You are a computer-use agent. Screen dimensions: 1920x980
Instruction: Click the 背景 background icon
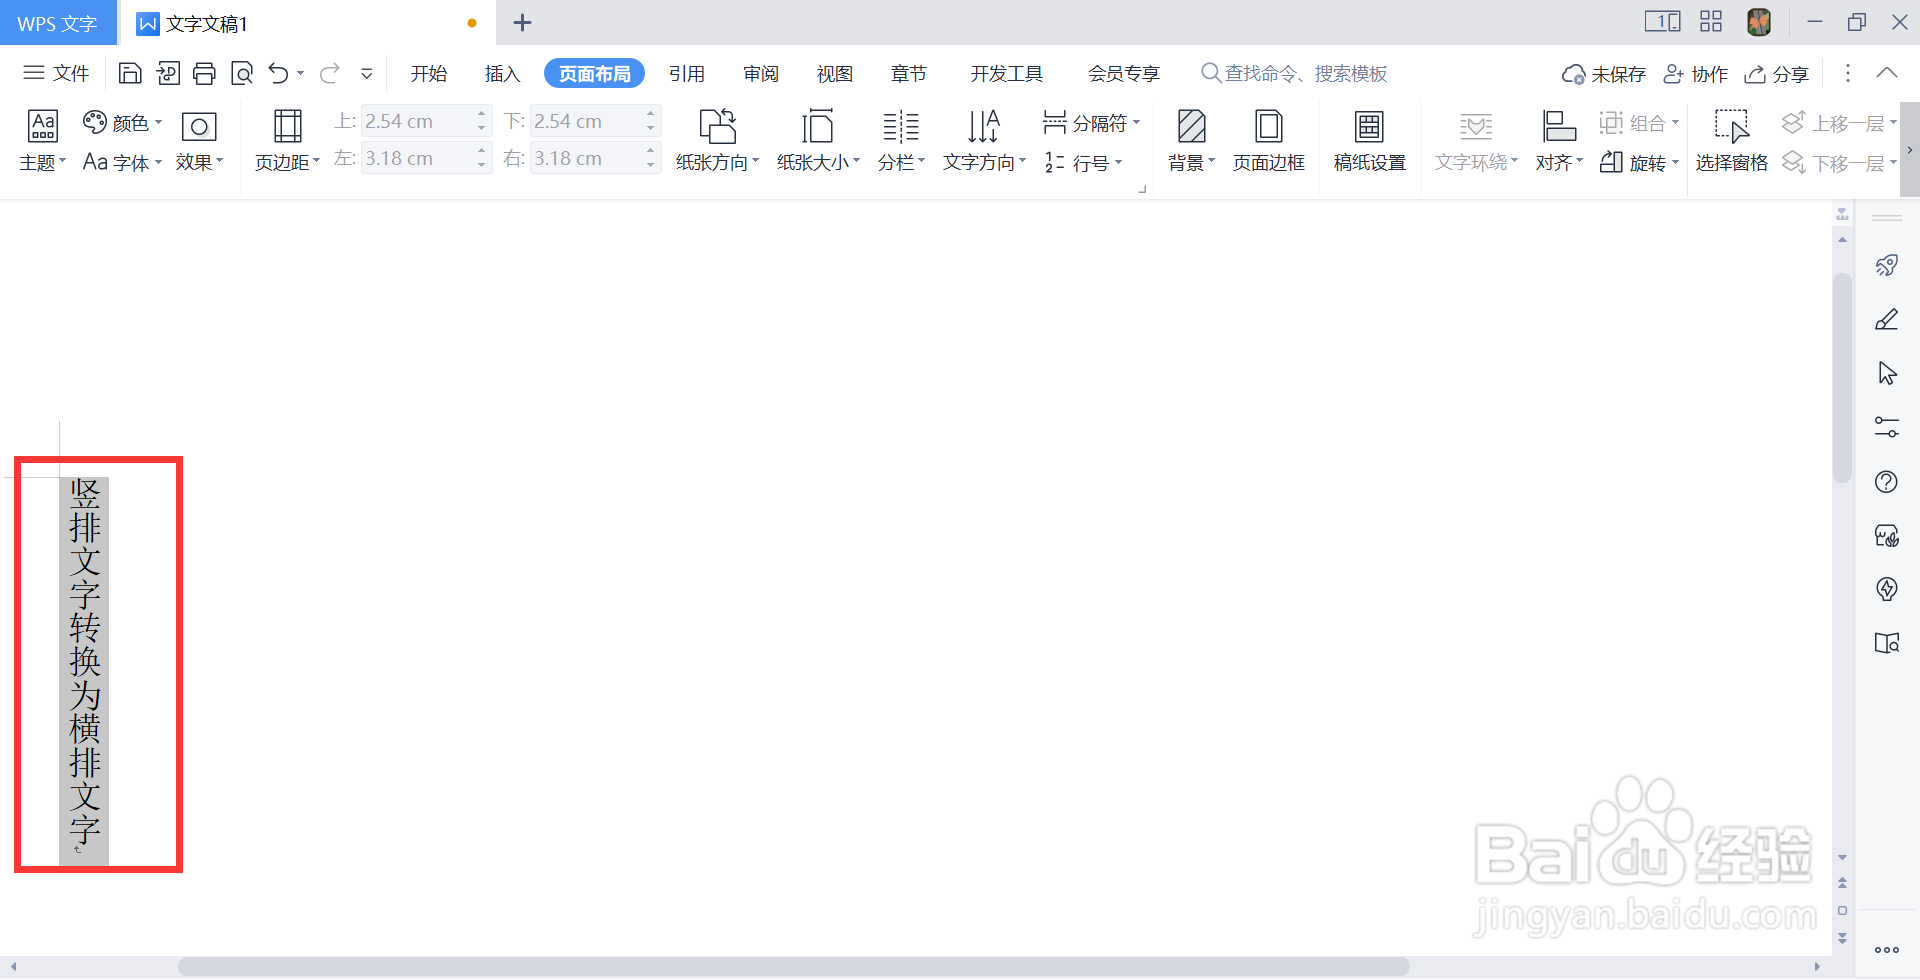coord(1191,126)
